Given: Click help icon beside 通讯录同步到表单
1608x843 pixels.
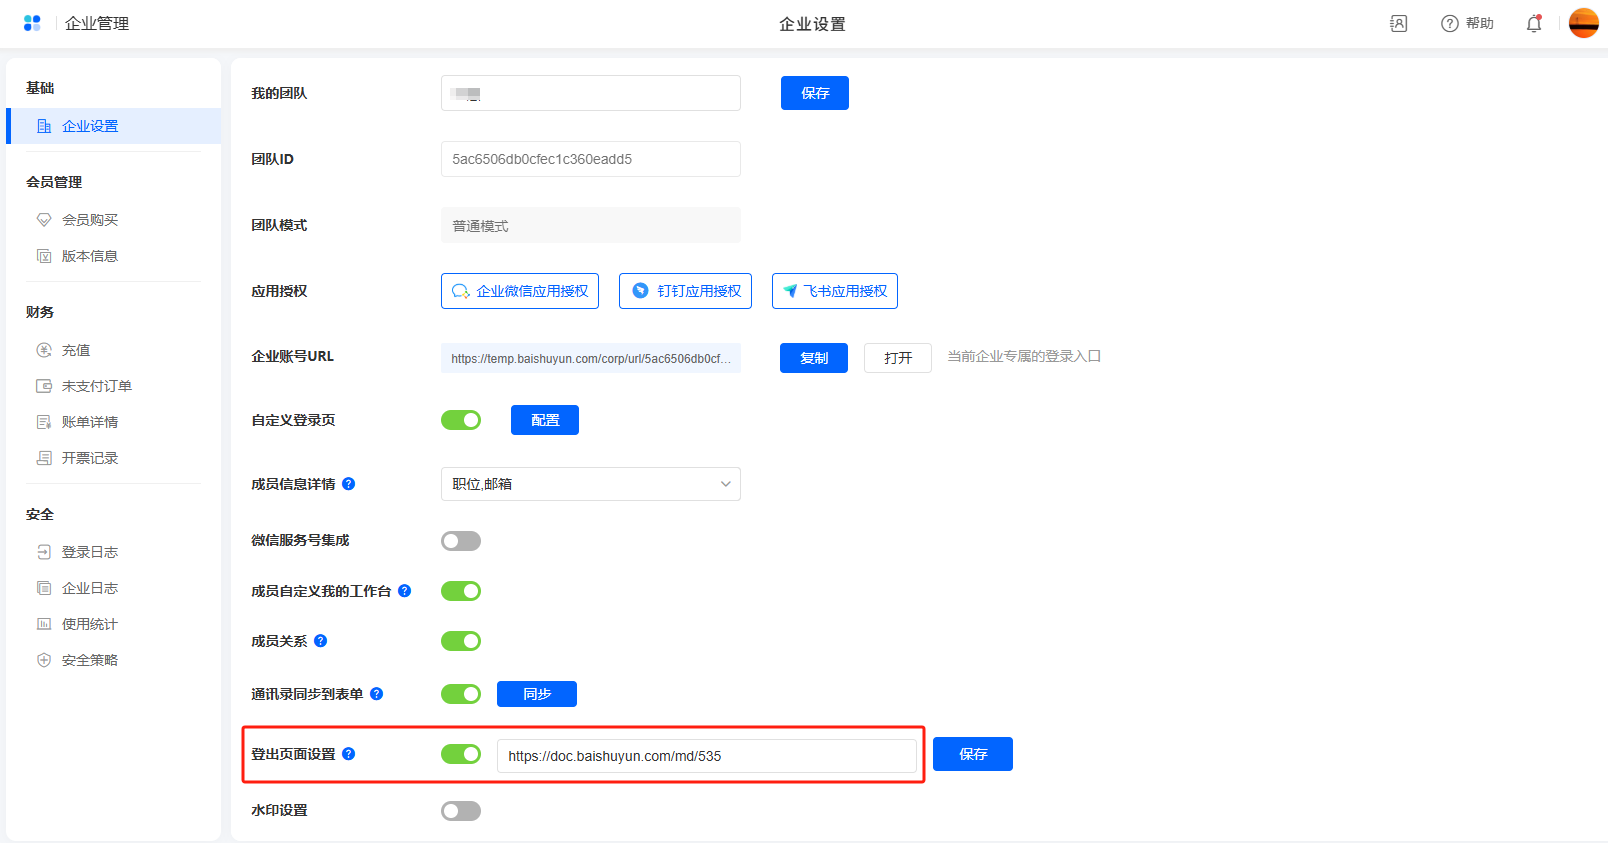Looking at the screenshot, I should [x=377, y=694].
